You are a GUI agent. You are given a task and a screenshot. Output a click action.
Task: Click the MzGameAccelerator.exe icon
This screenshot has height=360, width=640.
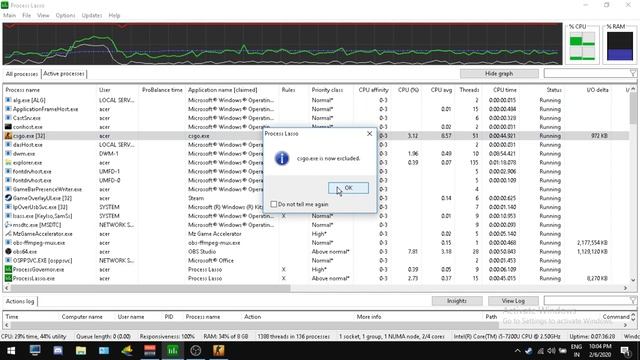click(8, 234)
